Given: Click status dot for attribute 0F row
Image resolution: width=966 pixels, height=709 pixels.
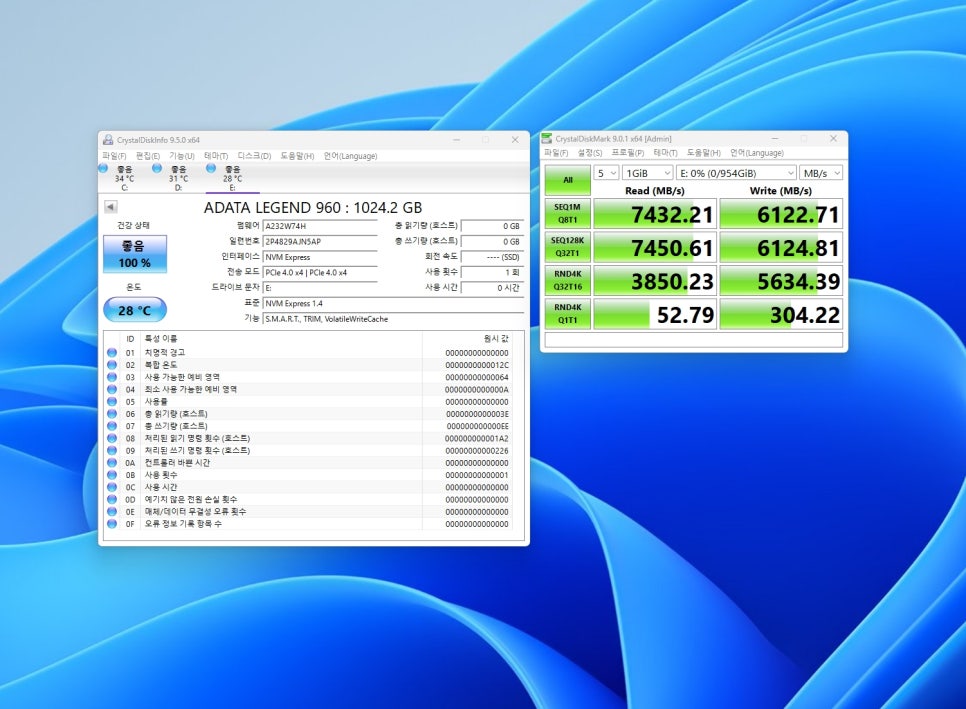Looking at the screenshot, I should [x=112, y=524].
